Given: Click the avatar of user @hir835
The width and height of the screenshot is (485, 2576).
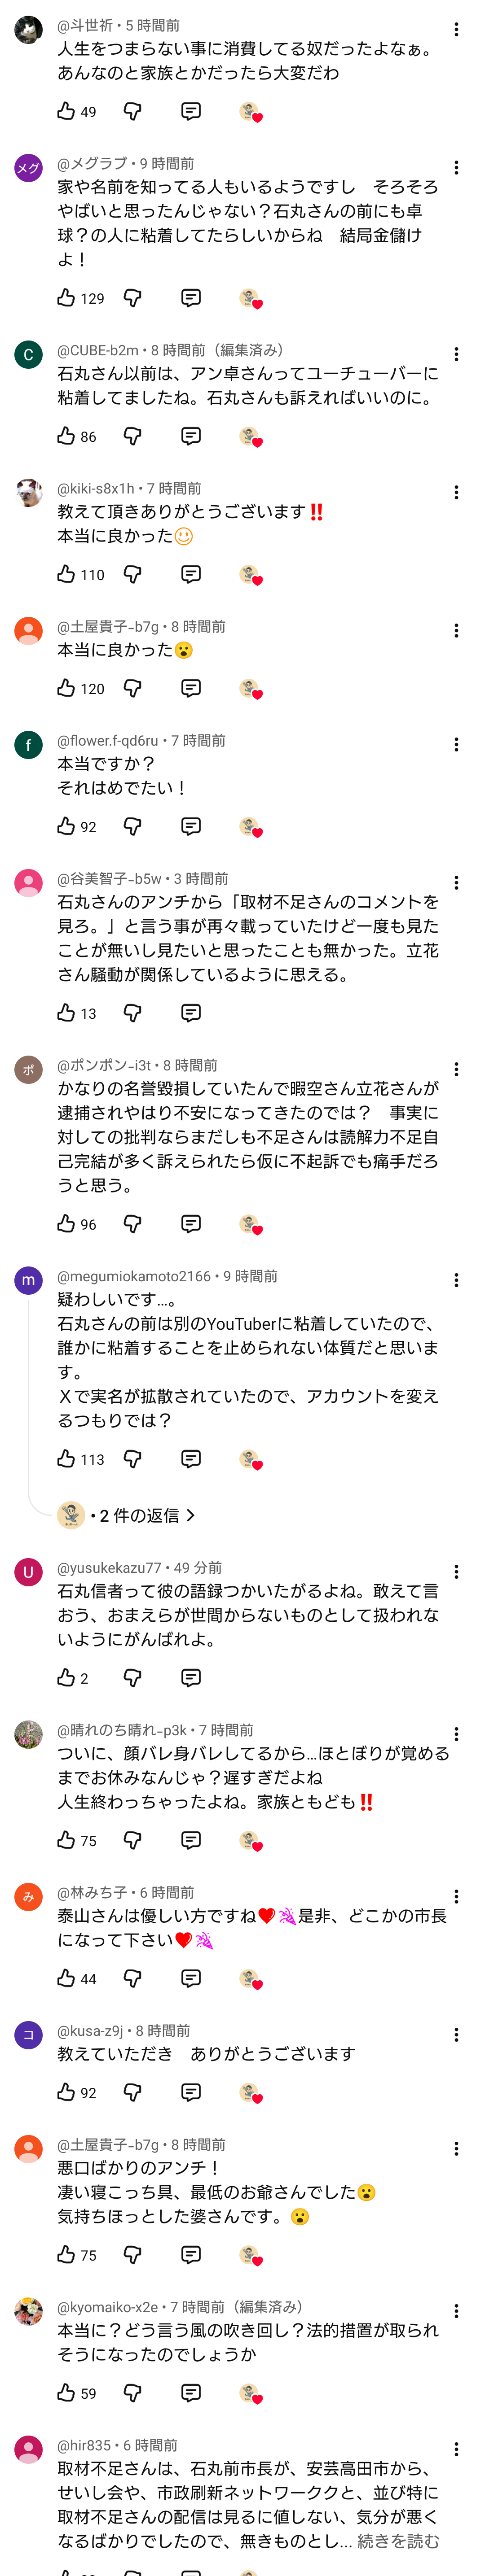Looking at the screenshot, I should coord(28,2450).
